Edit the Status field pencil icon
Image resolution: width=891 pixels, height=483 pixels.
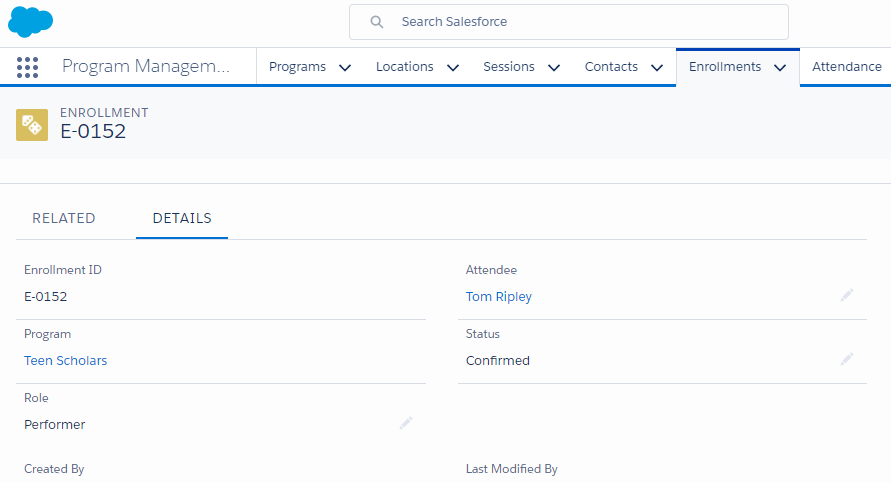(847, 359)
